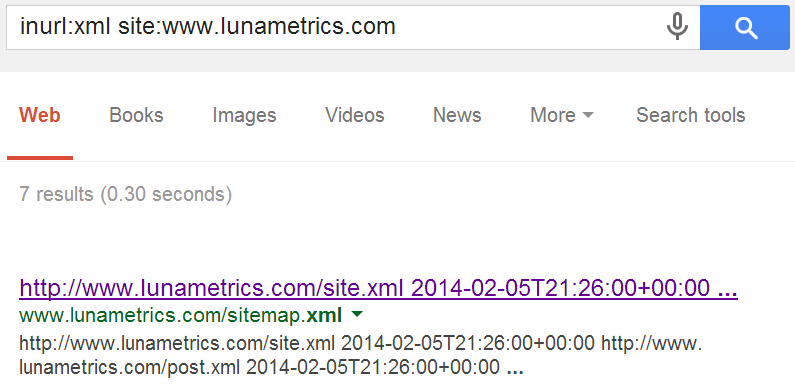Click the red underline beneath the Web tab
The height and width of the screenshot is (384, 795).
pyautogui.click(x=40, y=158)
